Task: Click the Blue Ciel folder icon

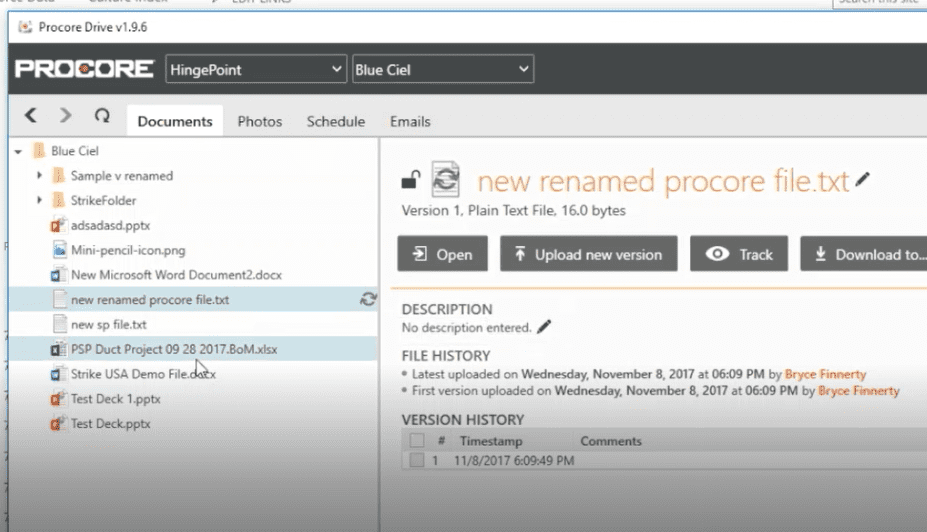Action: 39,151
